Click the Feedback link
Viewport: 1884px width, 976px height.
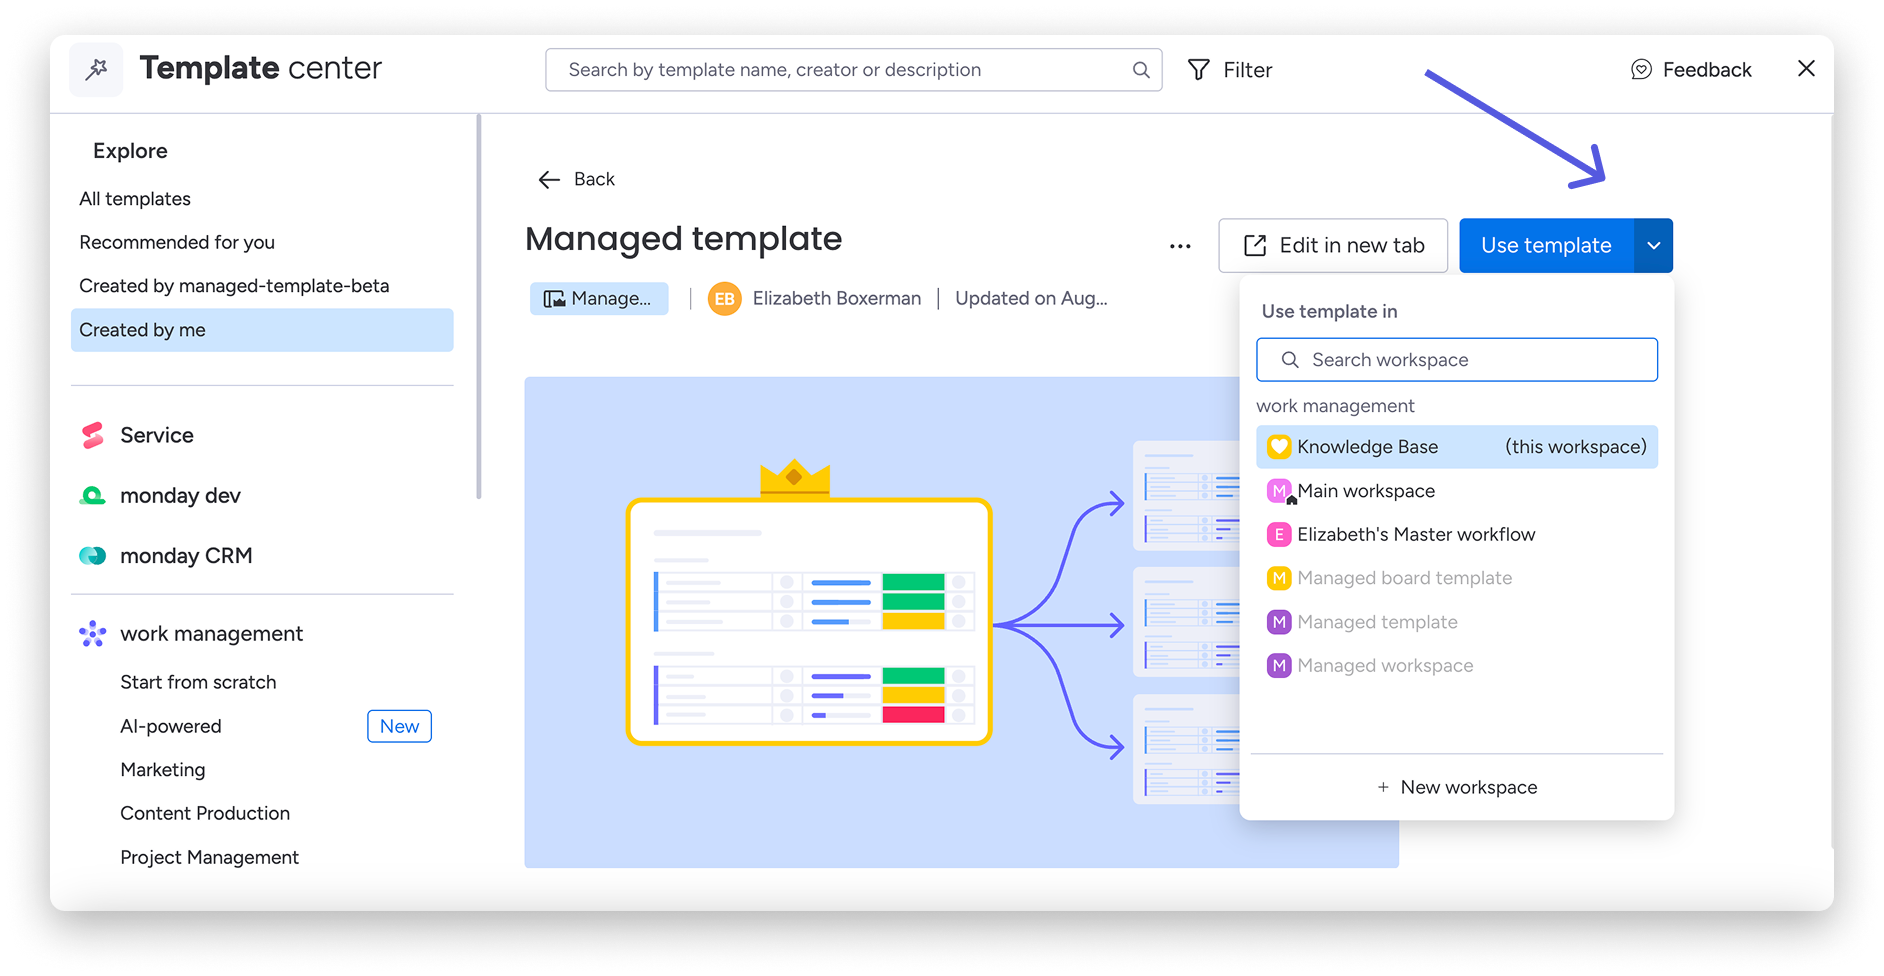click(x=1691, y=70)
